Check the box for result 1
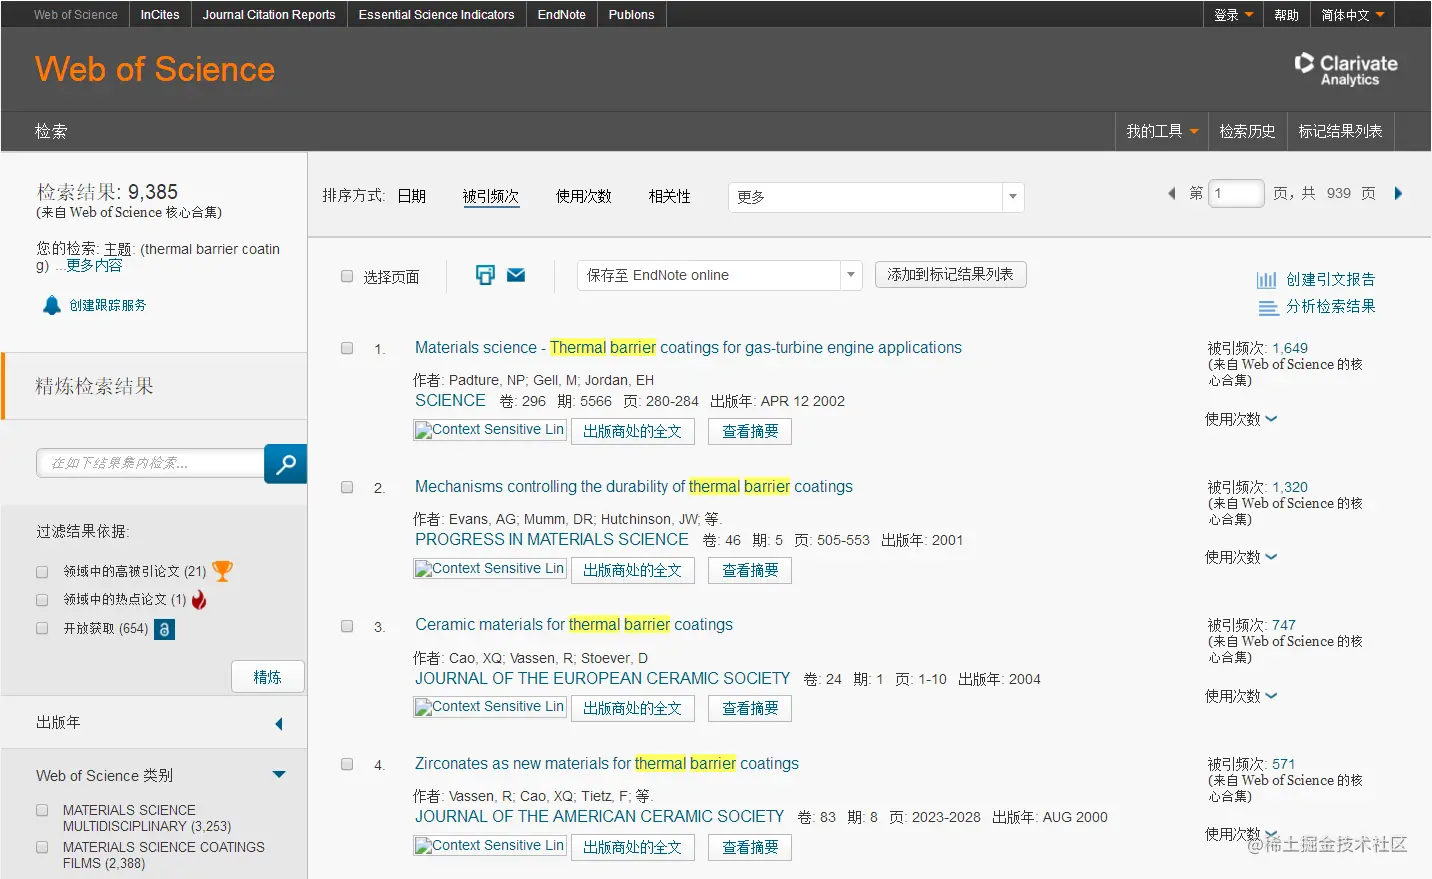The image size is (1432, 879). (x=347, y=348)
